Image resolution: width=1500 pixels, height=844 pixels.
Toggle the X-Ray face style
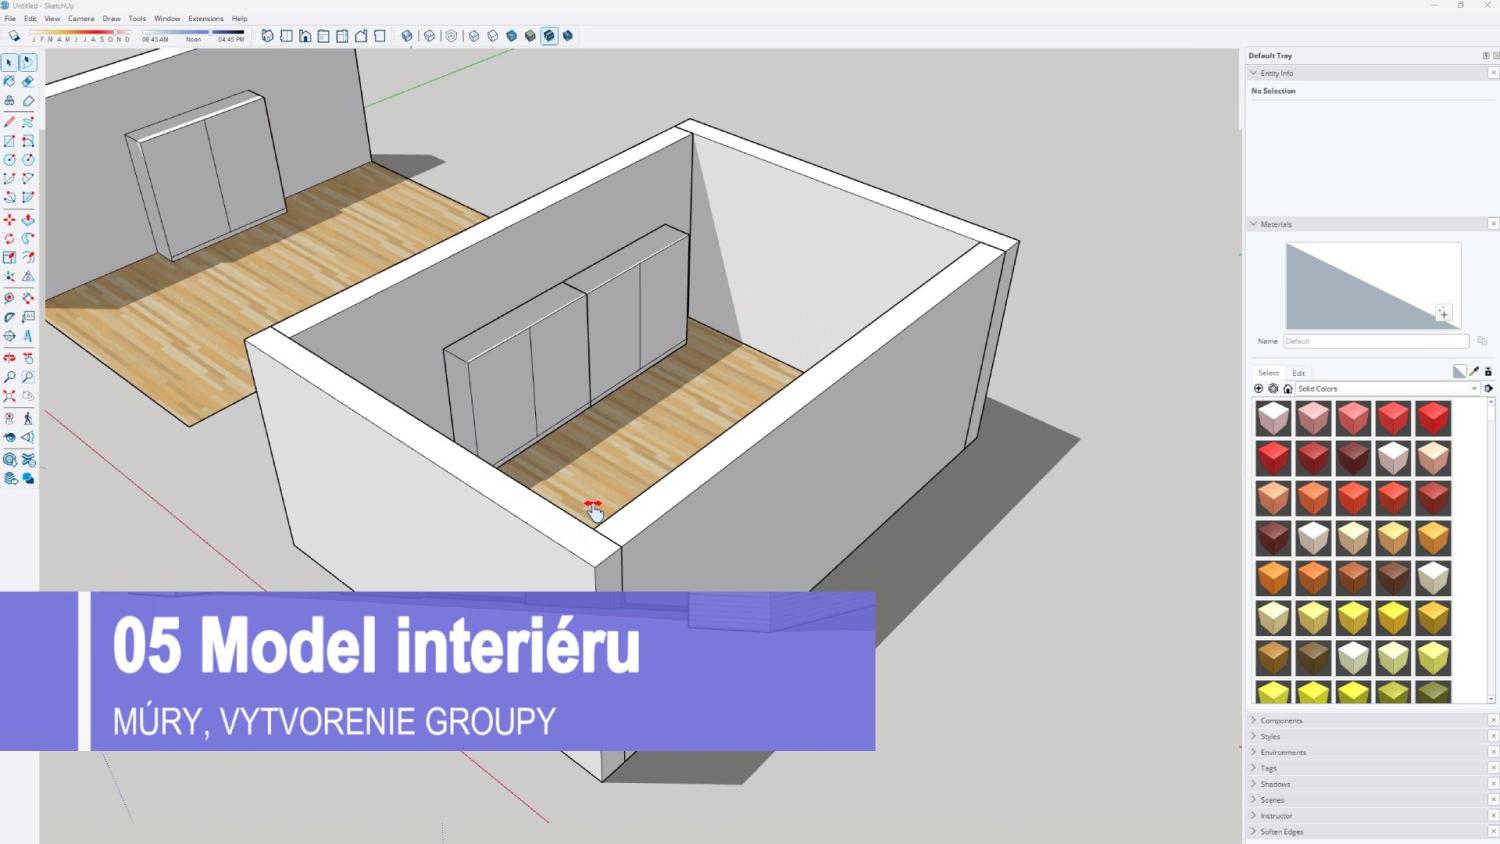407,36
